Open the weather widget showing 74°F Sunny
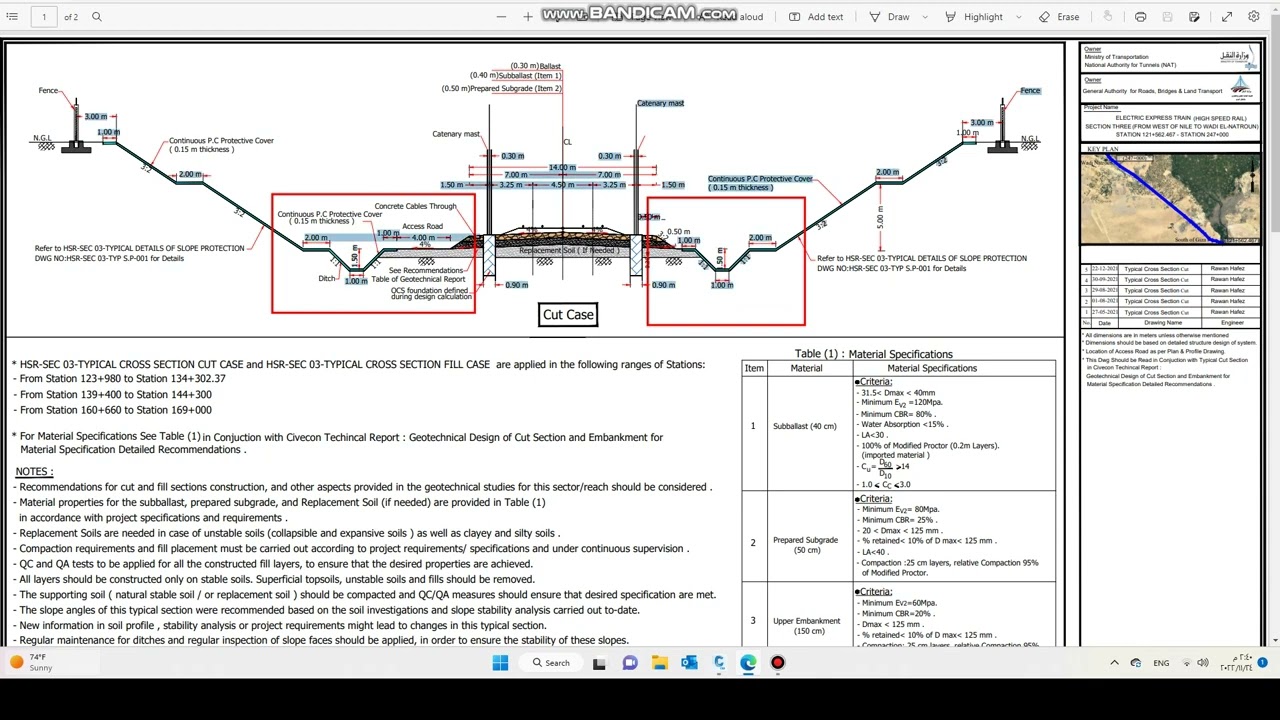The image size is (1280, 720). (31, 662)
